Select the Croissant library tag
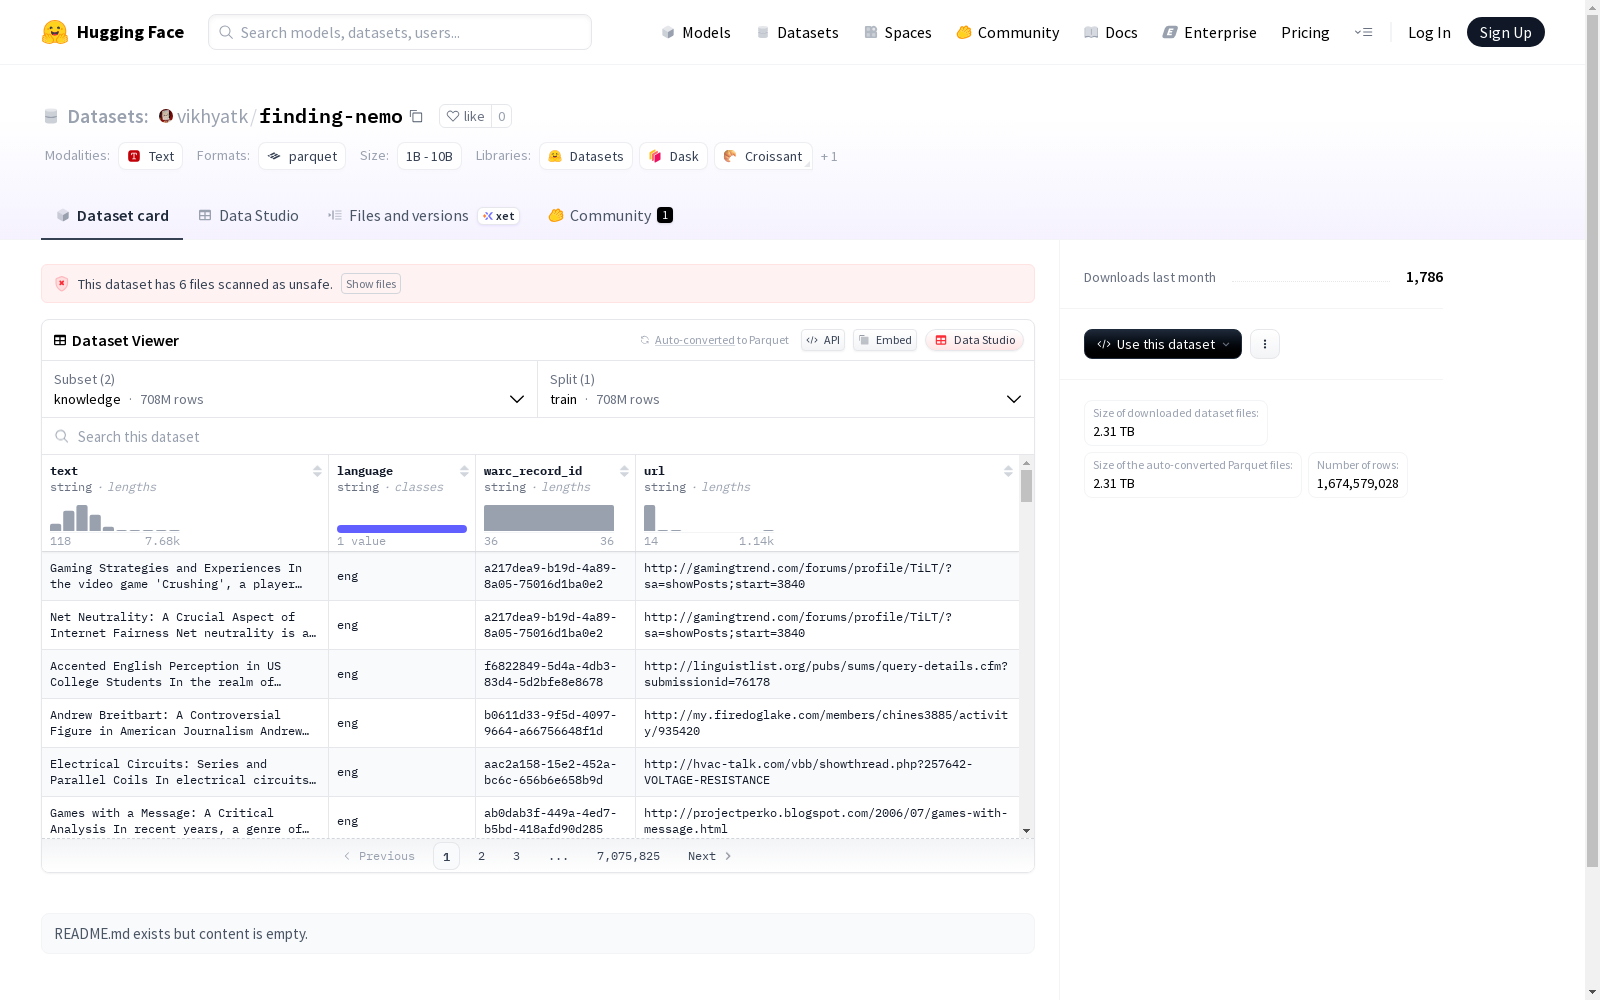Image resolution: width=1600 pixels, height=1000 pixels. pos(763,156)
